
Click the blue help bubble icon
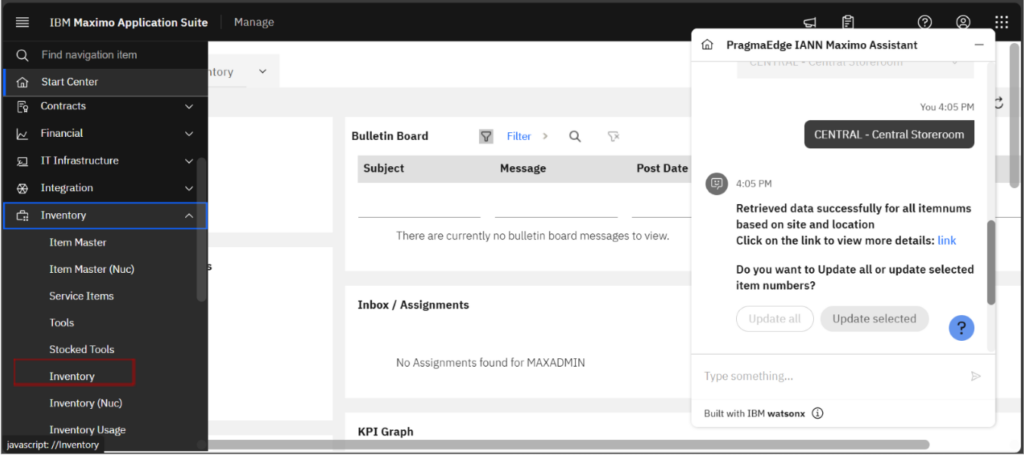(961, 328)
